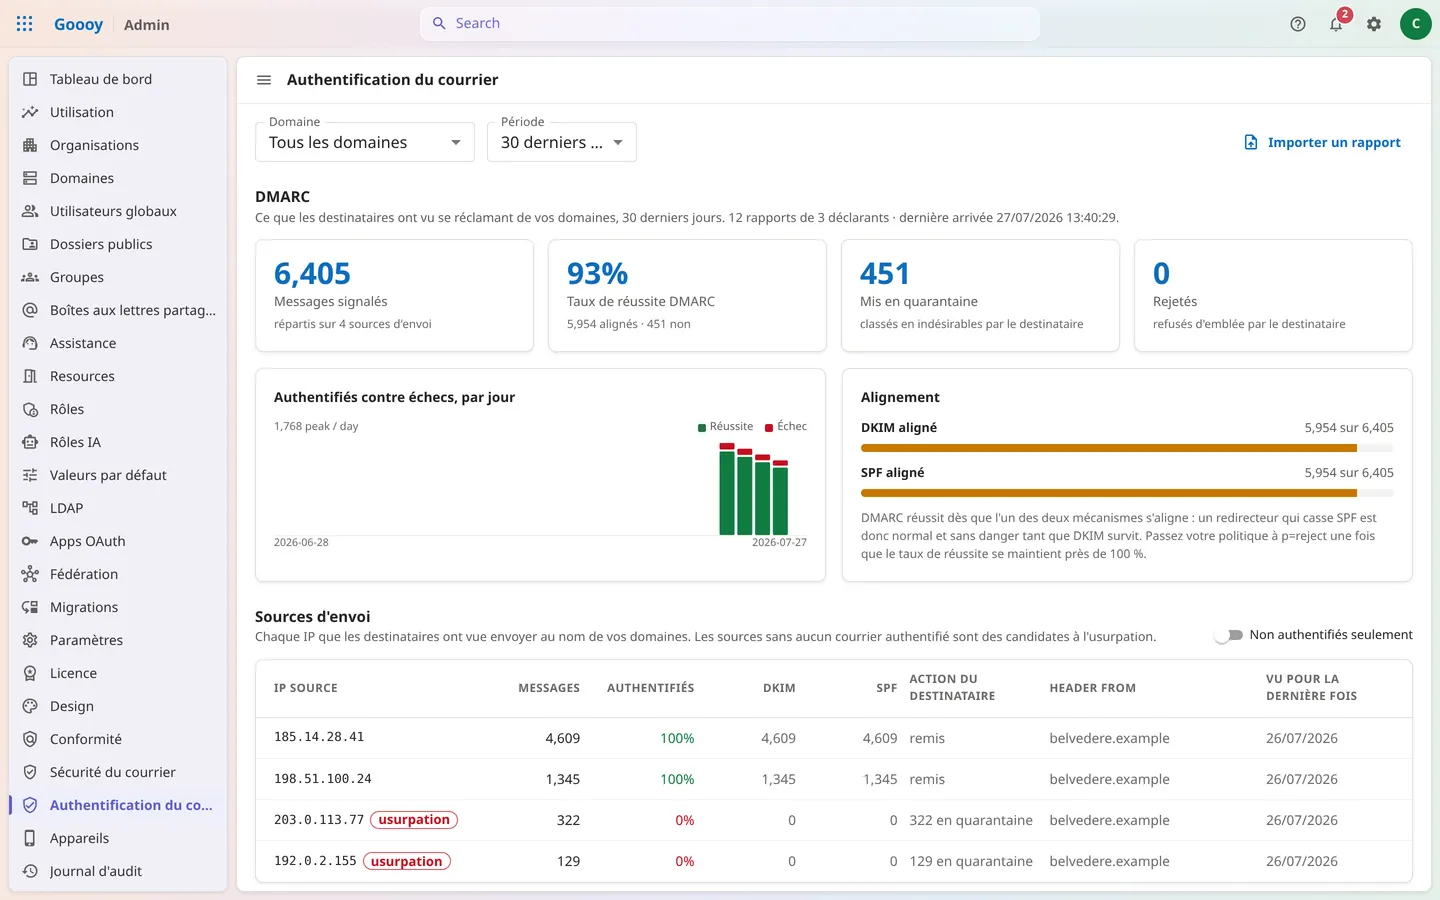Click the Fédération sidebar icon
1440x900 pixels.
30,574
